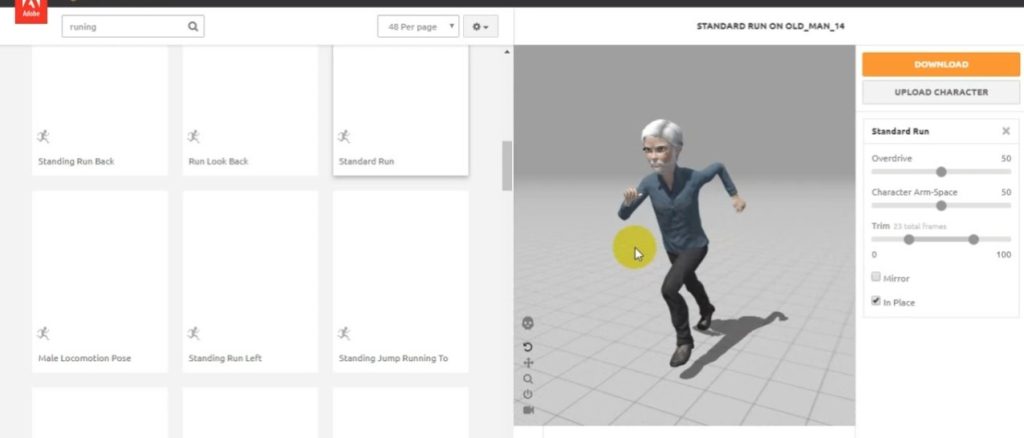Click running figure icon on Standing Run Back
The image size is (1024, 438).
43,136
